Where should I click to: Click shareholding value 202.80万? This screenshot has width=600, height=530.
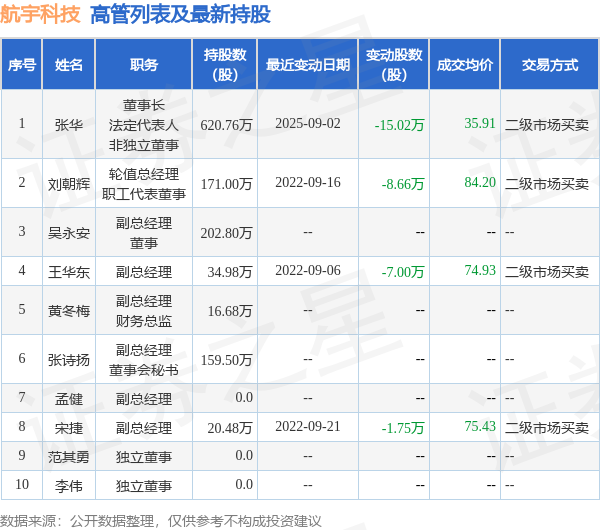pyautogui.click(x=227, y=233)
